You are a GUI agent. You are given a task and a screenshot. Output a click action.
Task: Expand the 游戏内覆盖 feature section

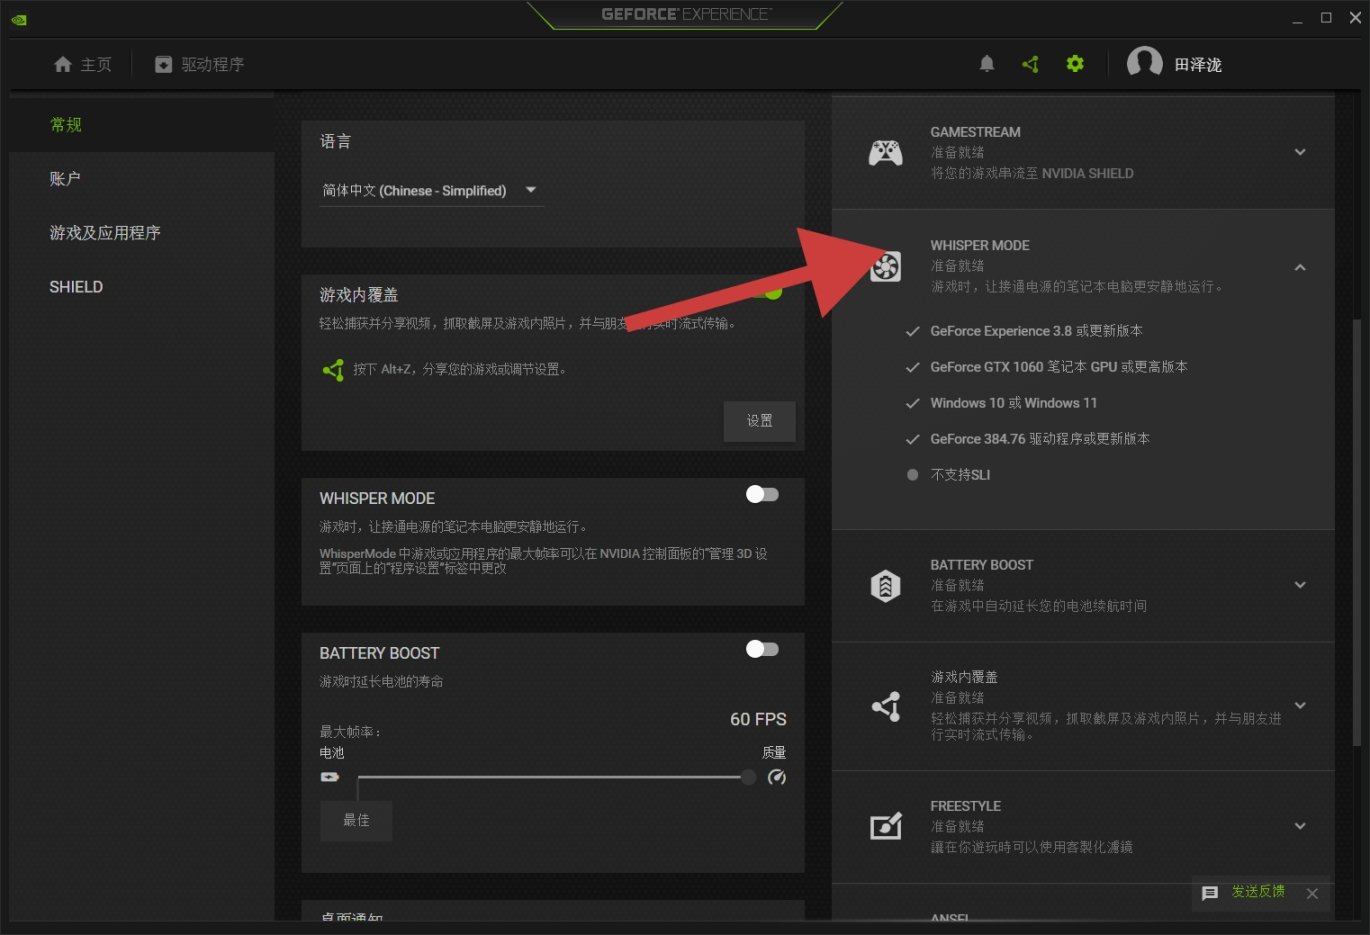click(1300, 705)
